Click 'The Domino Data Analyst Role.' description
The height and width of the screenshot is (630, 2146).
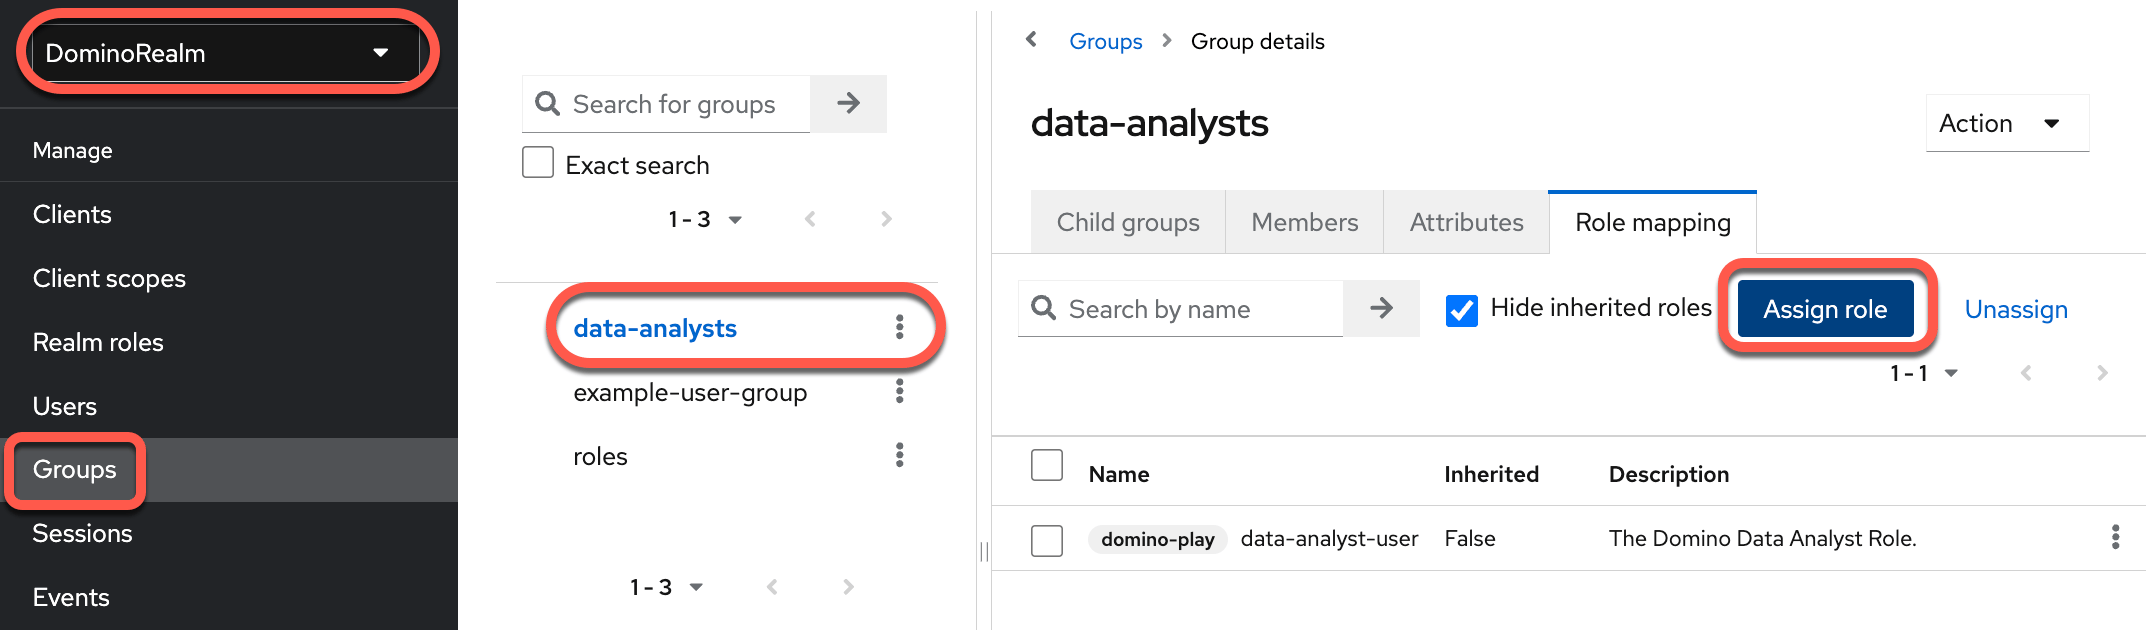pos(1763,538)
